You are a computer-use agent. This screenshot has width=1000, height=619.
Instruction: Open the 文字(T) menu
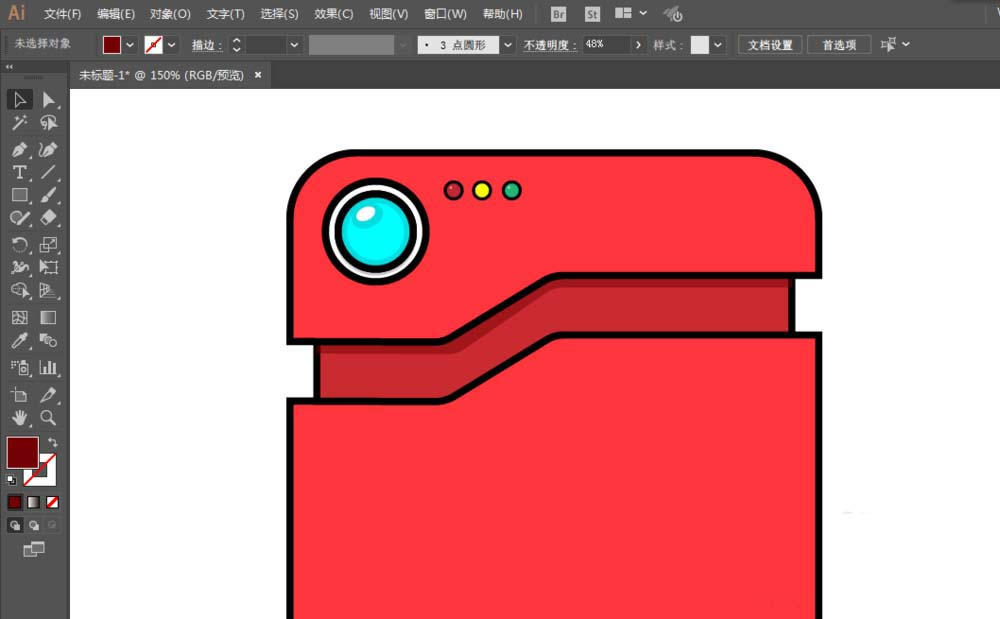click(x=225, y=14)
